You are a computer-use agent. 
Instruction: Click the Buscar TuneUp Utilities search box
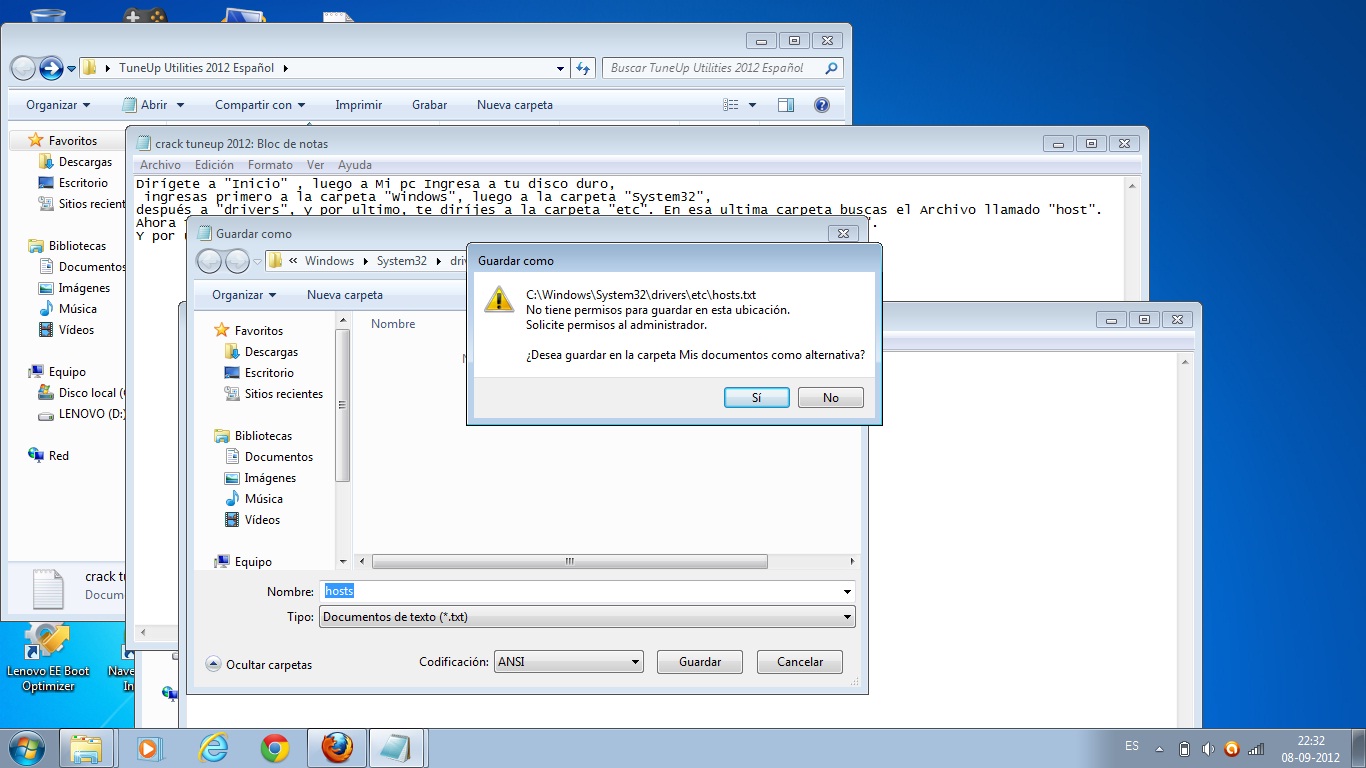pyautogui.click(x=722, y=68)
